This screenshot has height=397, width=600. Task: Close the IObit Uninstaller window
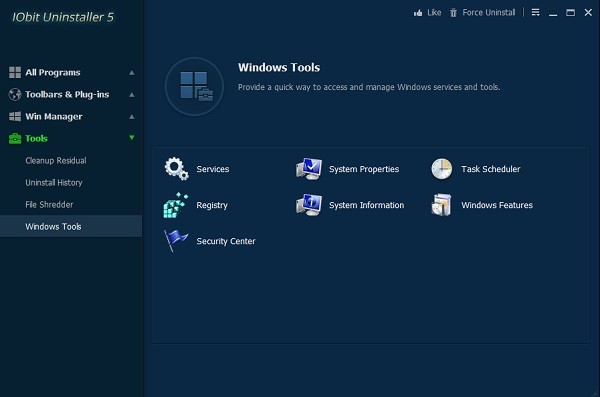(x=589, y=13)
